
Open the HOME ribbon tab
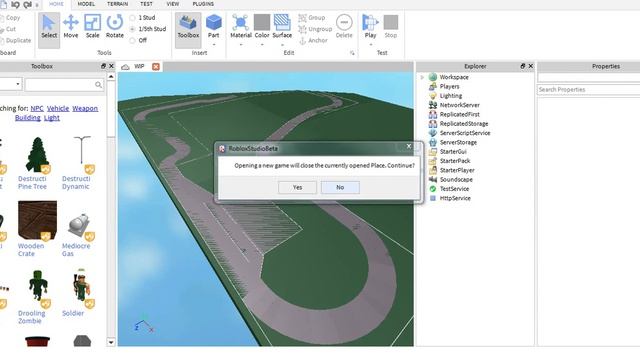coord(56,4)
